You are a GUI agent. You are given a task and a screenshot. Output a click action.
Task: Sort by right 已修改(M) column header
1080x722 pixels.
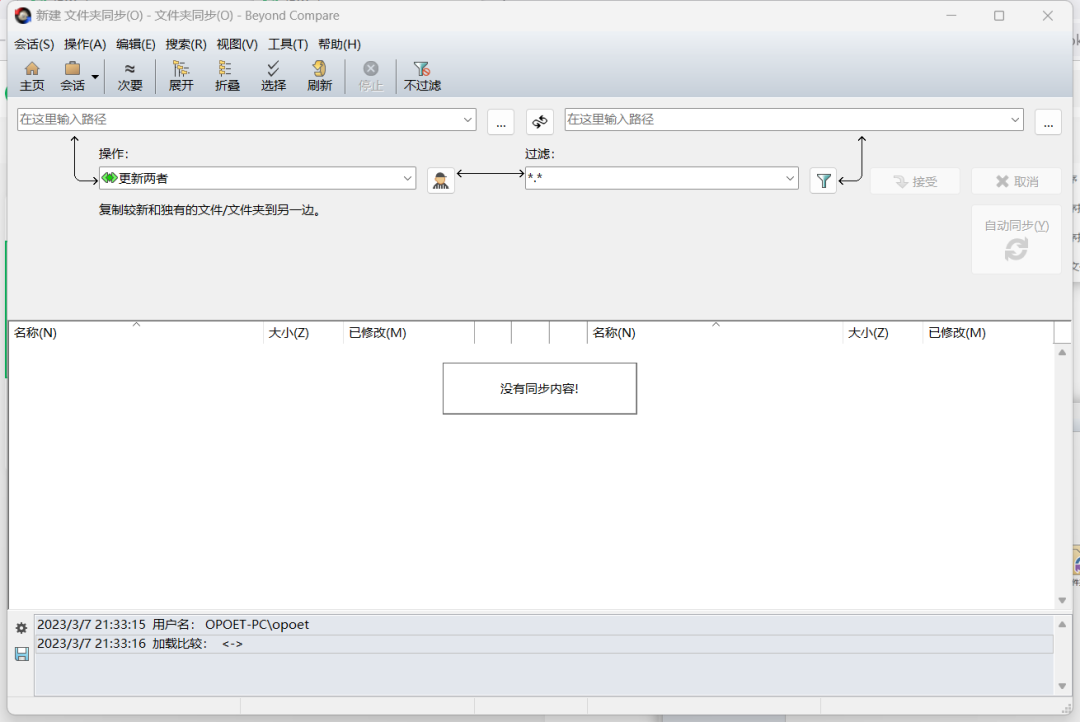988,333
